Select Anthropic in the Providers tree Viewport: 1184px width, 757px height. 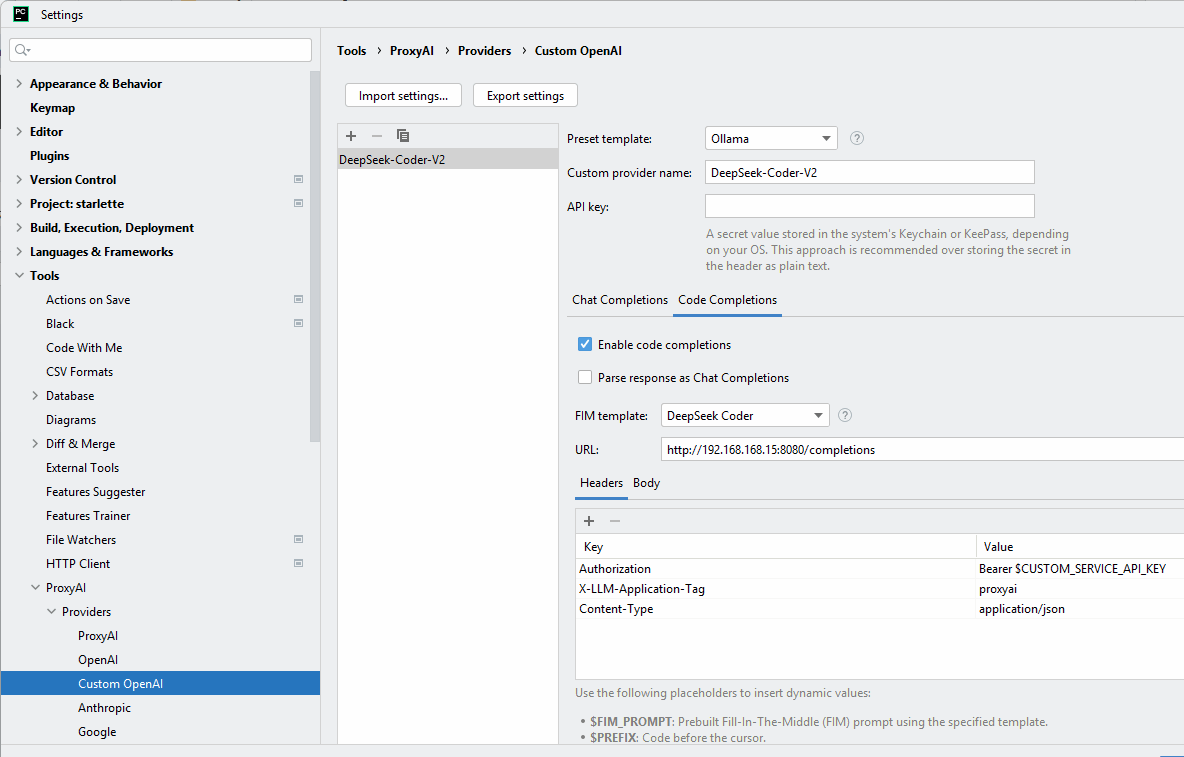[x=104, y=708]
